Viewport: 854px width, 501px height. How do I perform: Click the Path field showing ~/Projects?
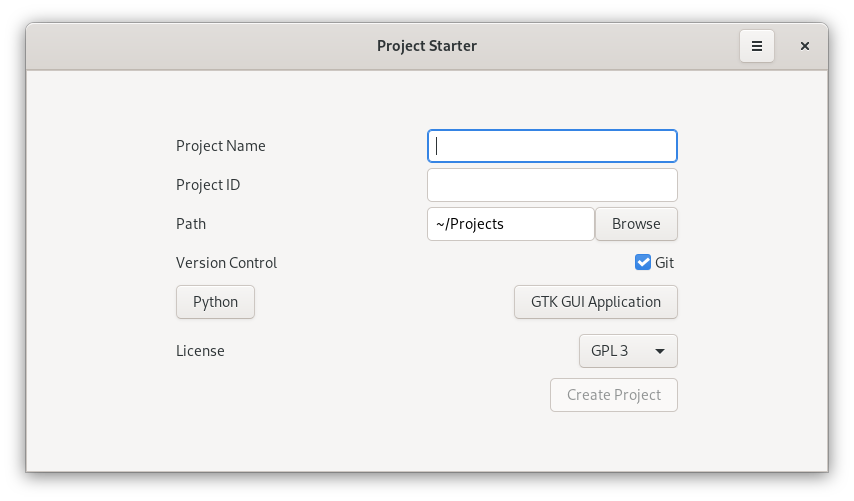click(x=511, y=224)
